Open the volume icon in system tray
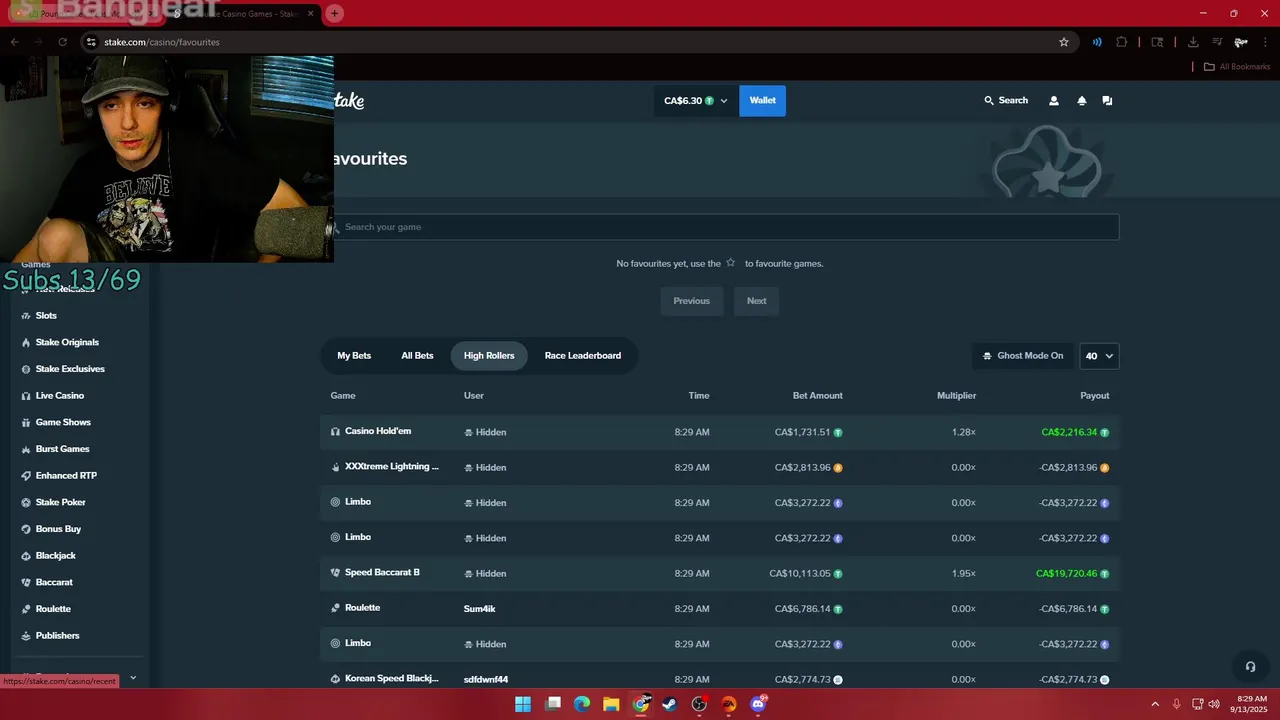Image resolution: width=1280 pixels, height=720 pixels. 1214,704
